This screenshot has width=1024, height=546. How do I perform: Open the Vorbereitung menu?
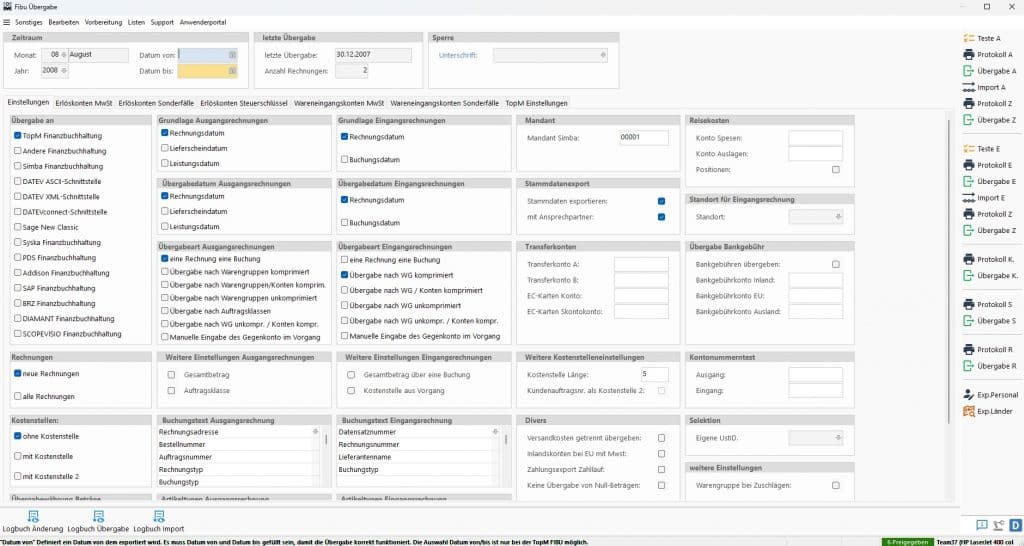(x=103, y=21)
